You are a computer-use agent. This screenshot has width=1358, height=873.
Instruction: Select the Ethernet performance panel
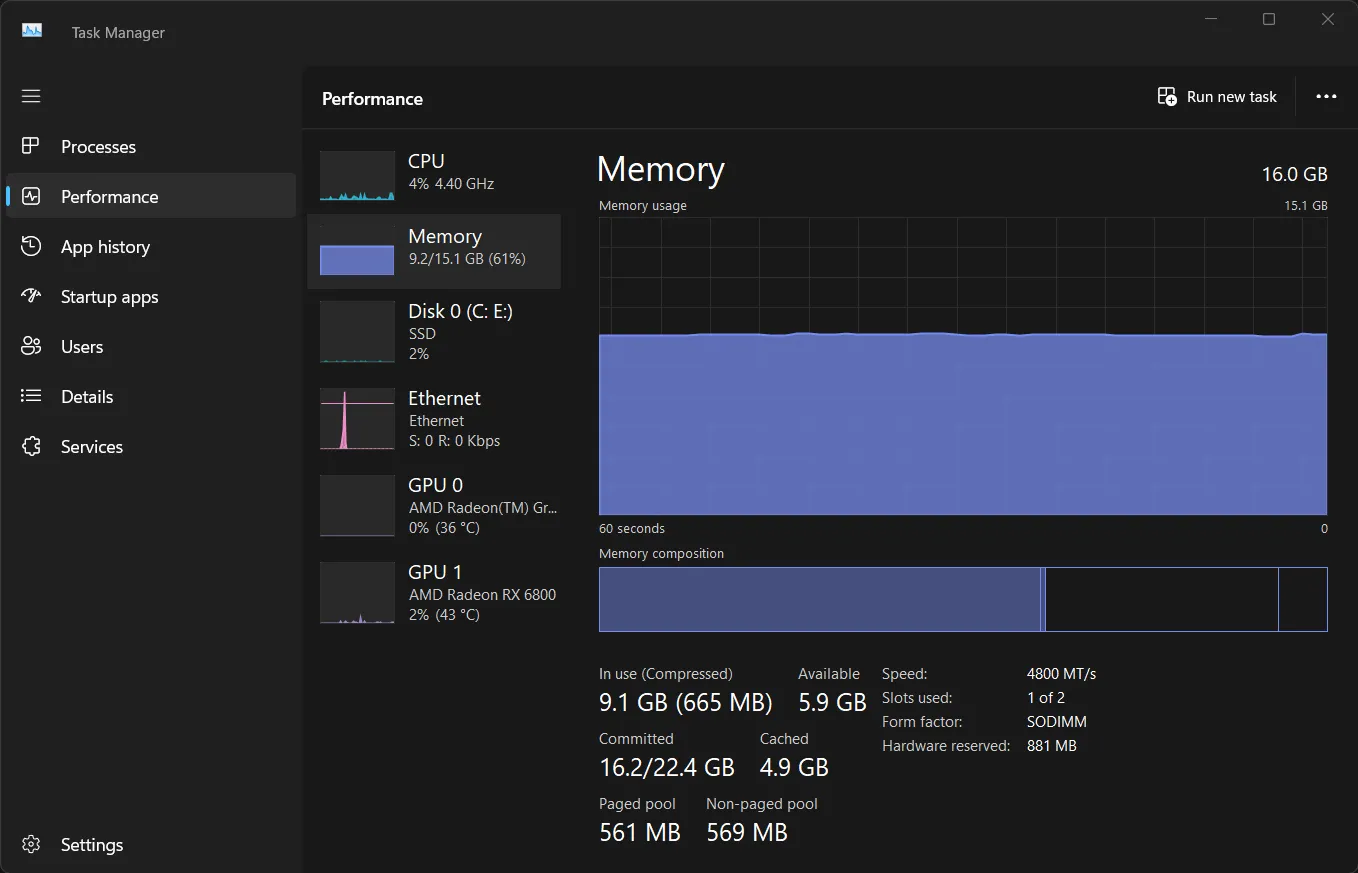click(430, 418)
